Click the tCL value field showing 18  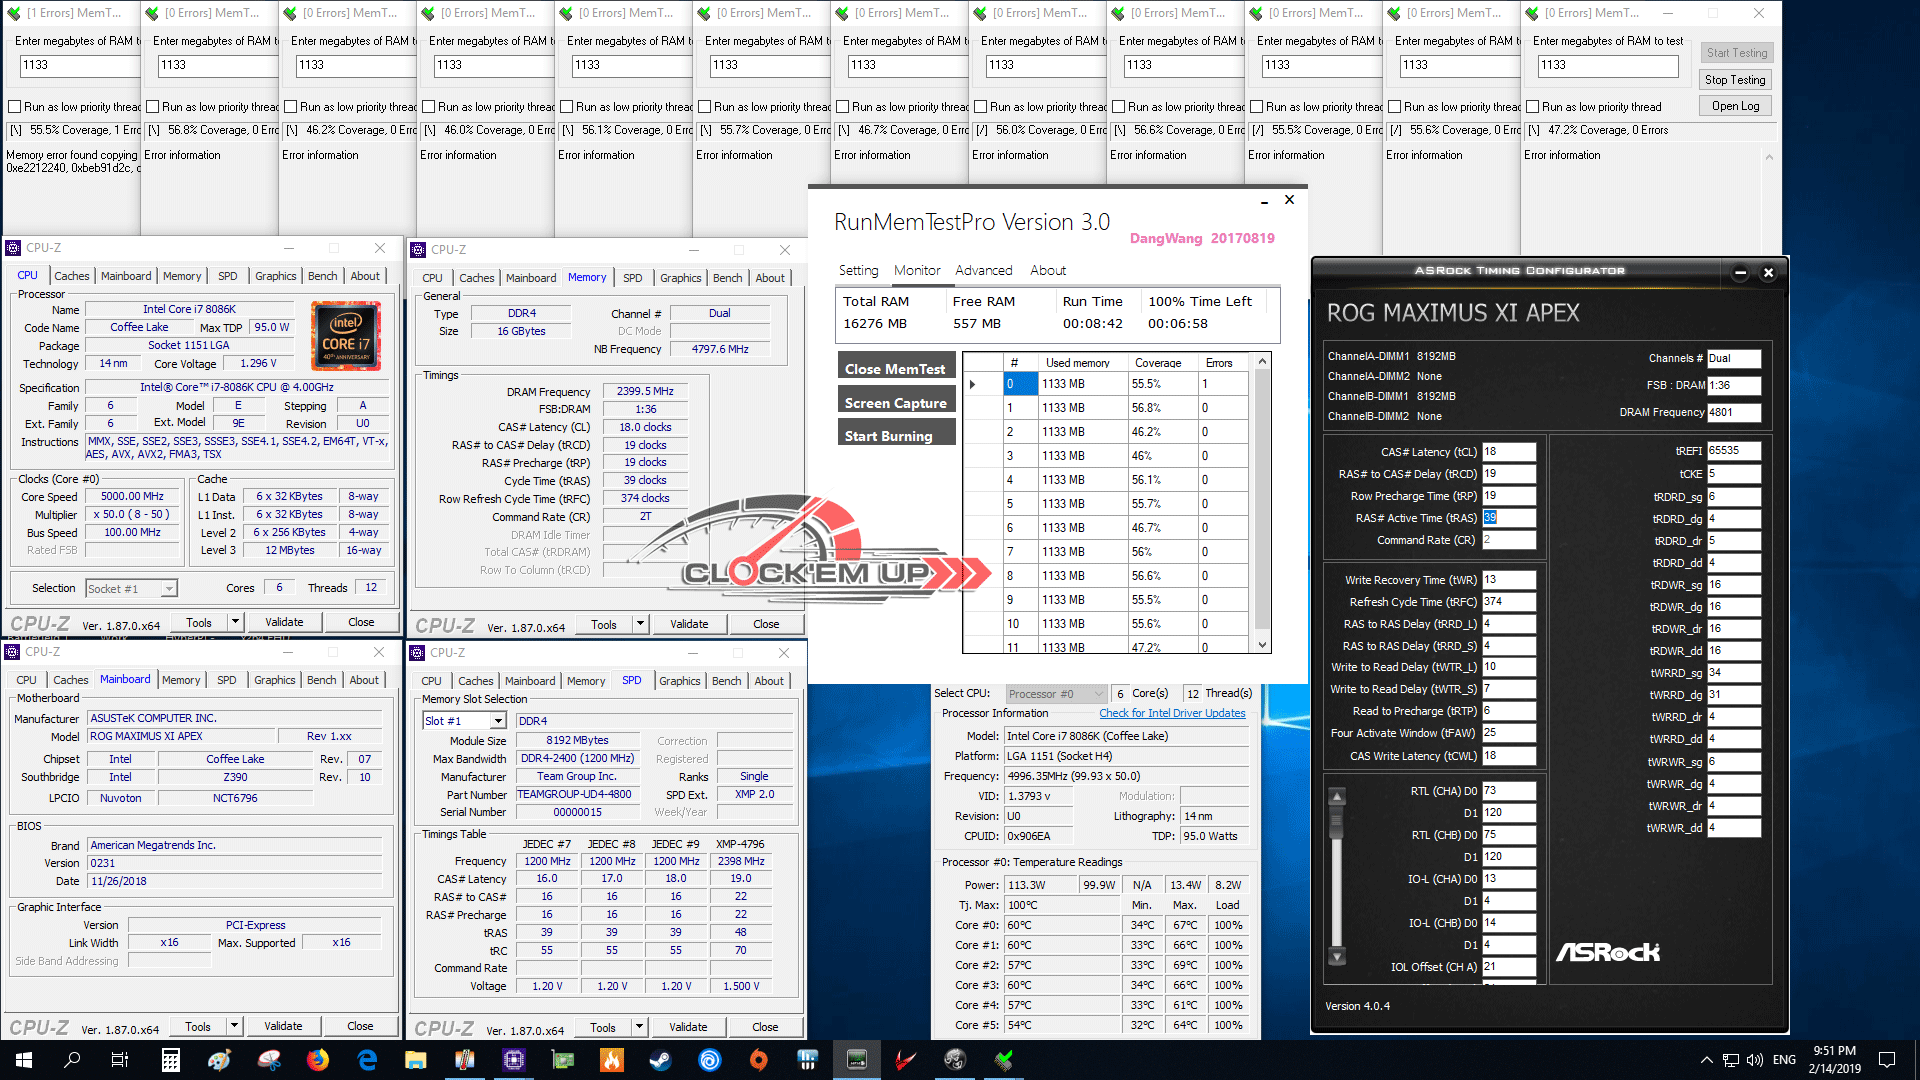(x=1507, y=452)
